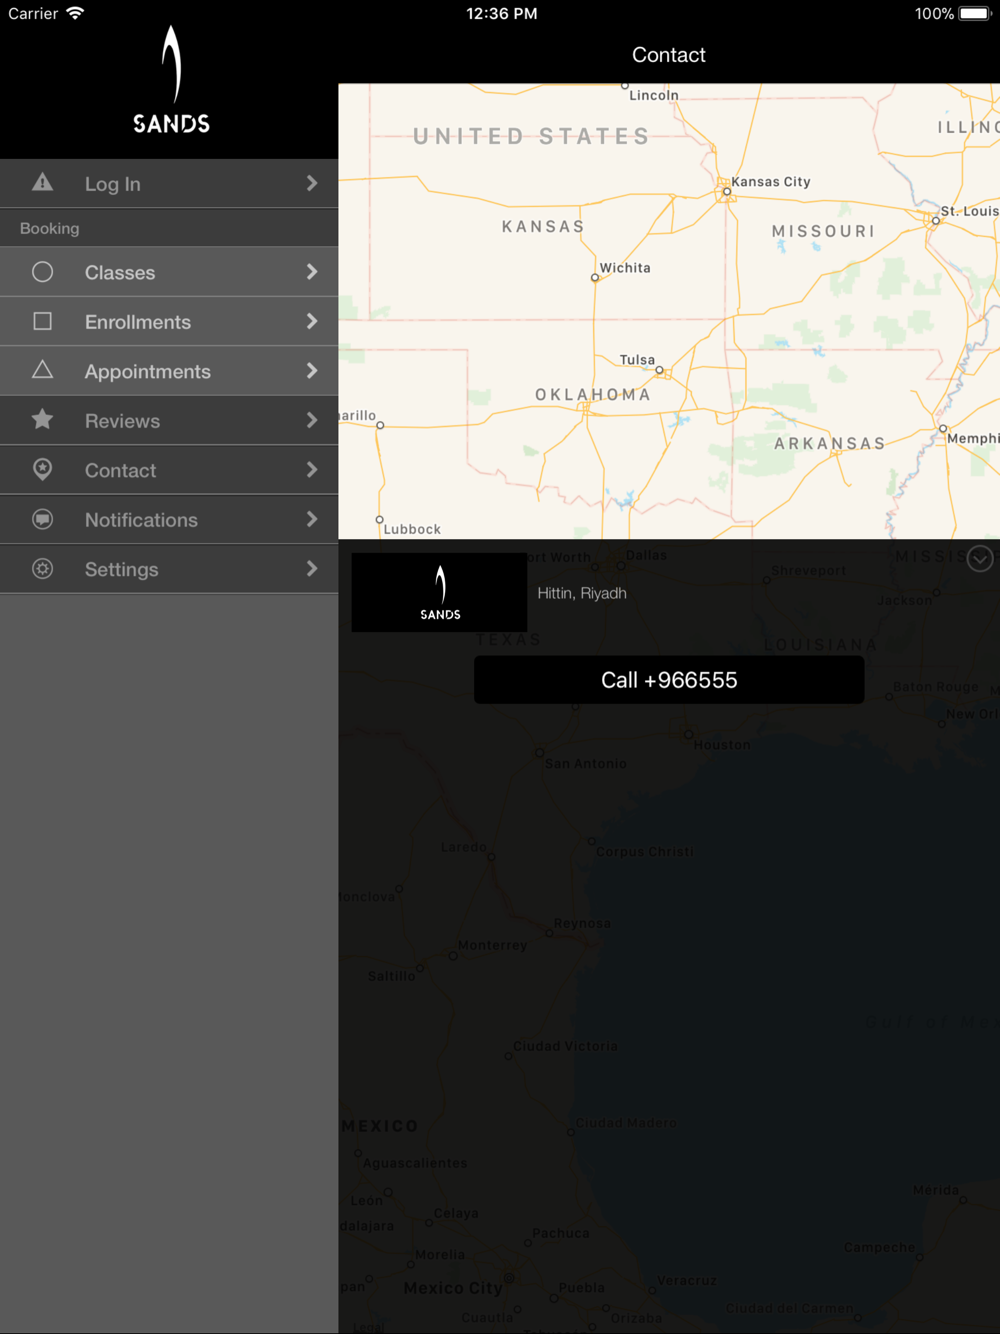Tap the chevron on the Appointments row
This screenshot has height=1334, width=1000.
pos(312,371)
